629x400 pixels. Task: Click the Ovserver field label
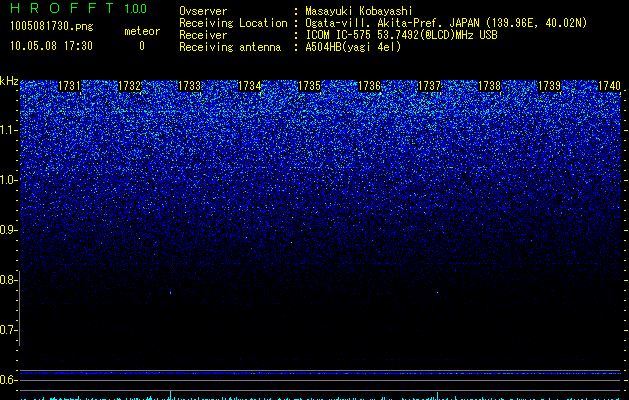pos(203,11)
